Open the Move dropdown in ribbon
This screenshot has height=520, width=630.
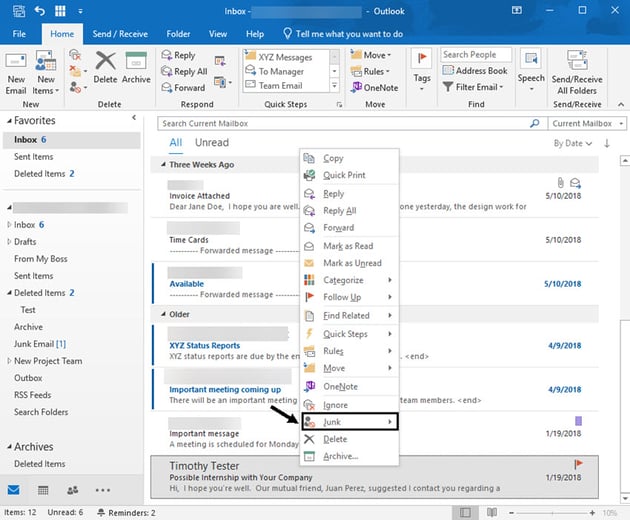[x=370, y=55]
